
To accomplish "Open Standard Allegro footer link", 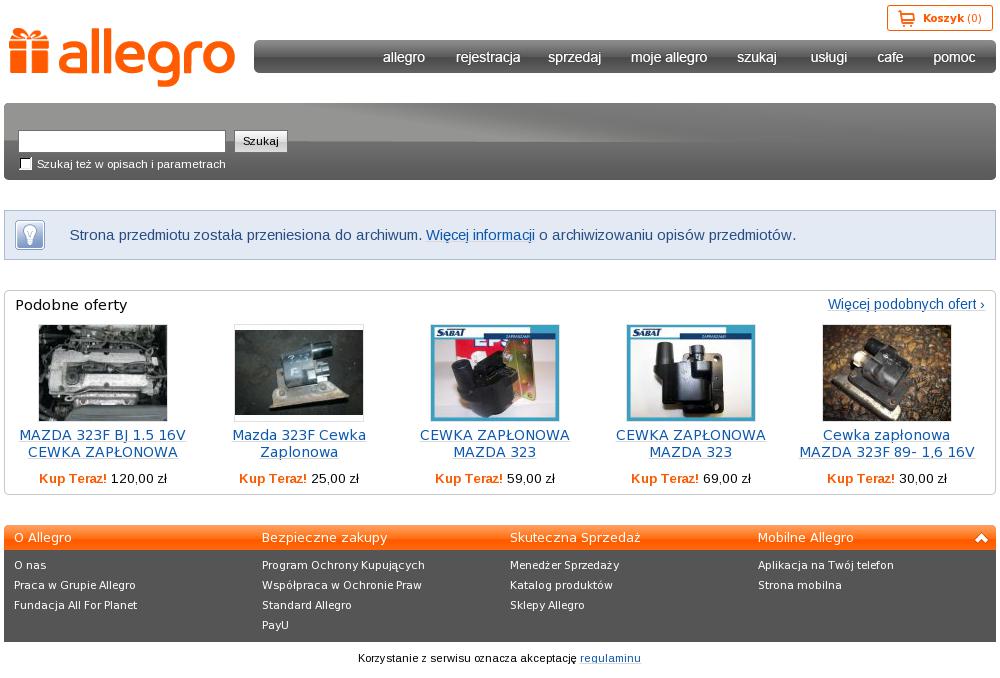I will 307,605.
